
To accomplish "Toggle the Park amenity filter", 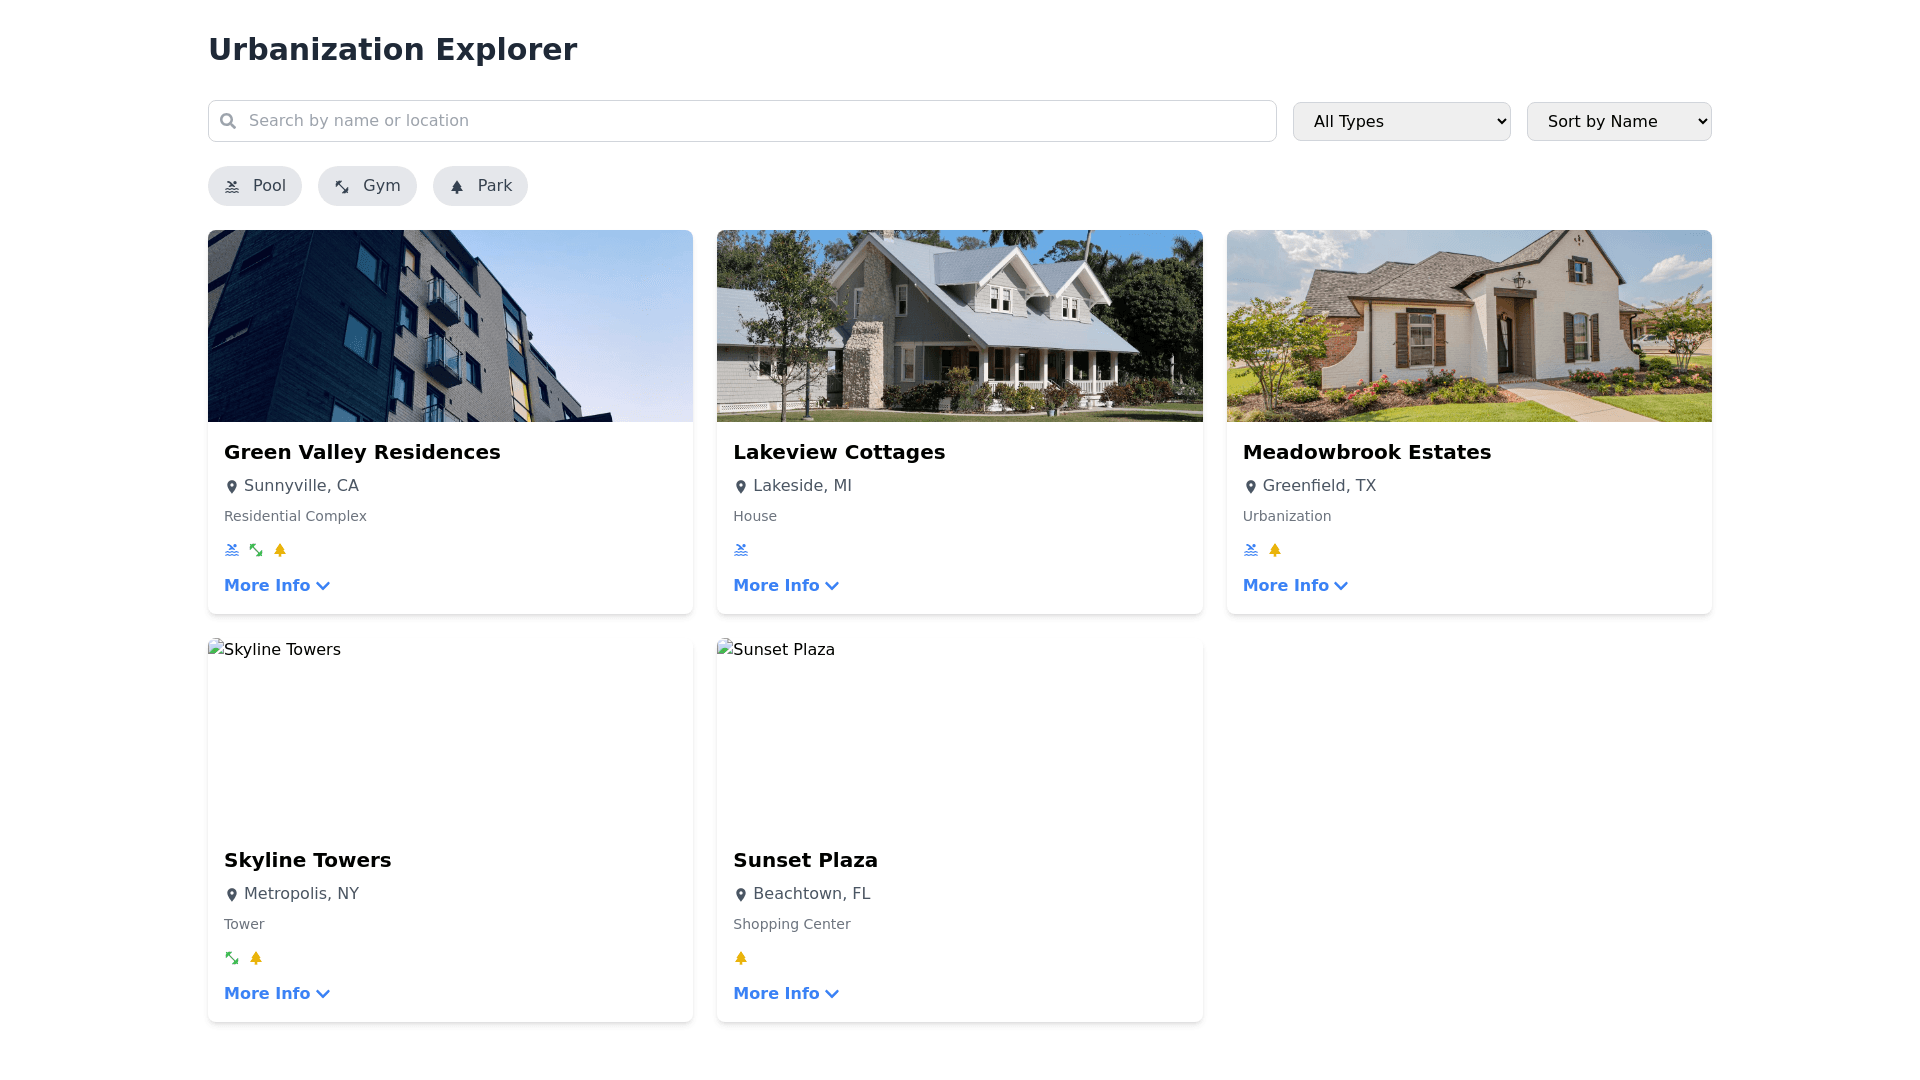I will [480, 186].
